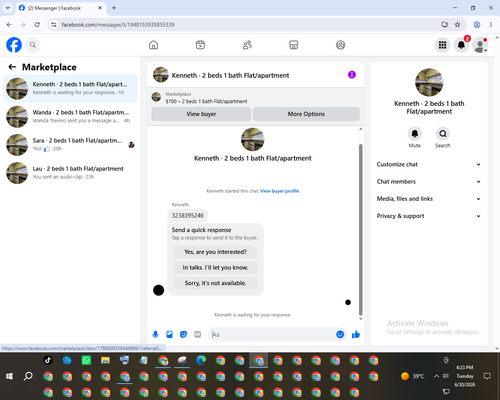Open the Menu grid icon

point(442,45)
